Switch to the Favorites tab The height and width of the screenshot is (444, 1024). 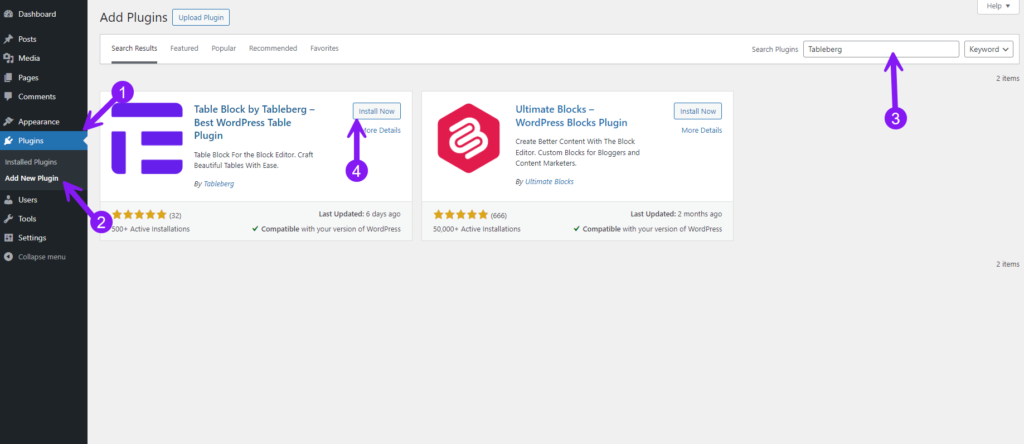coord(325,48)
